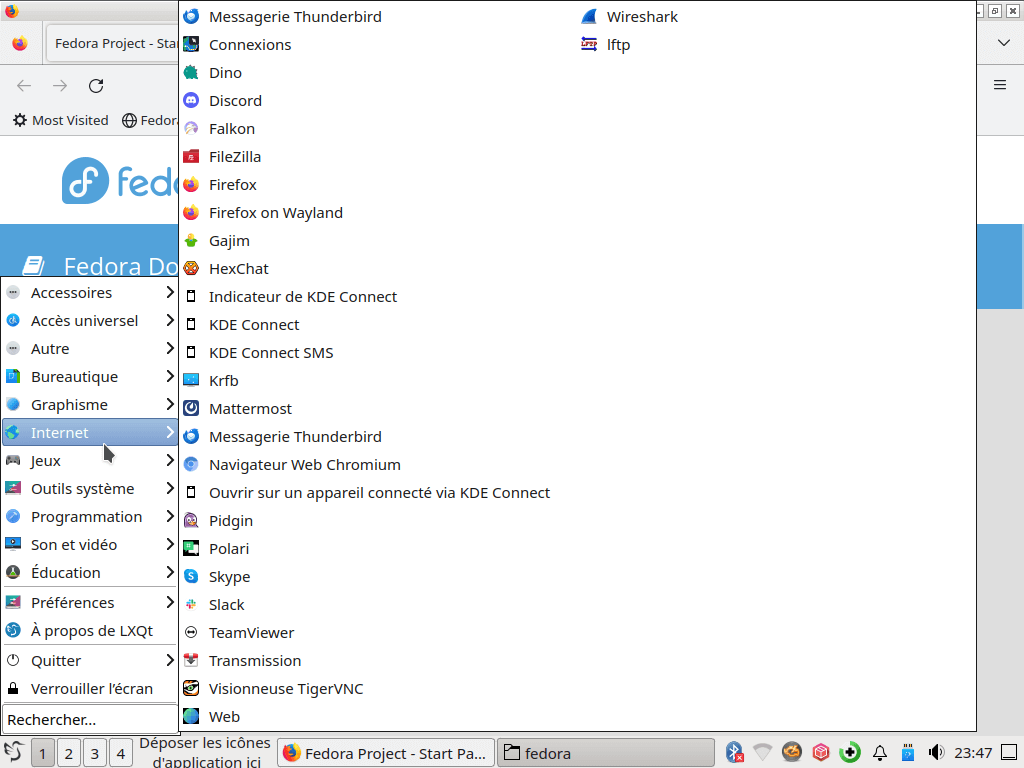Select Ouvrir sur un appareil connecté entry
The image size is (1024, 768).
pyautogui.click(x=366, y=494)
